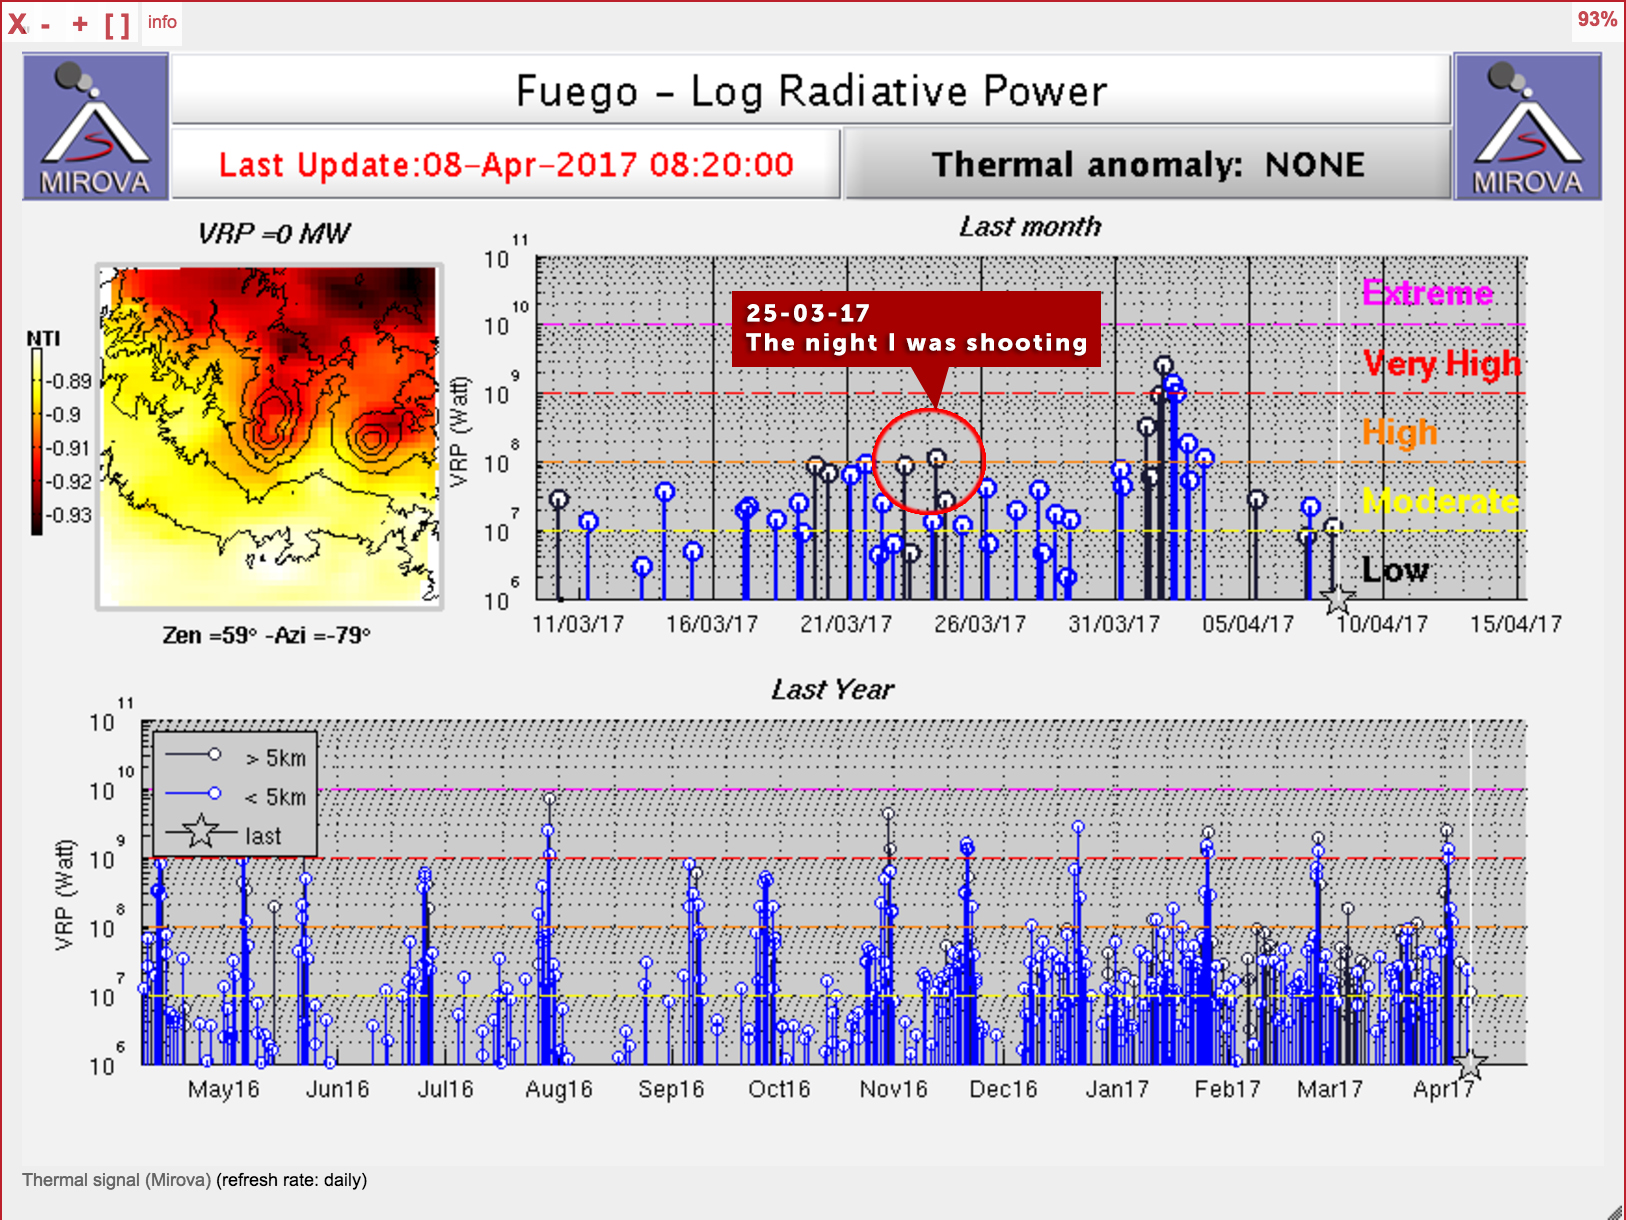Click the Thermal anomaly: NONE status

1148,164
